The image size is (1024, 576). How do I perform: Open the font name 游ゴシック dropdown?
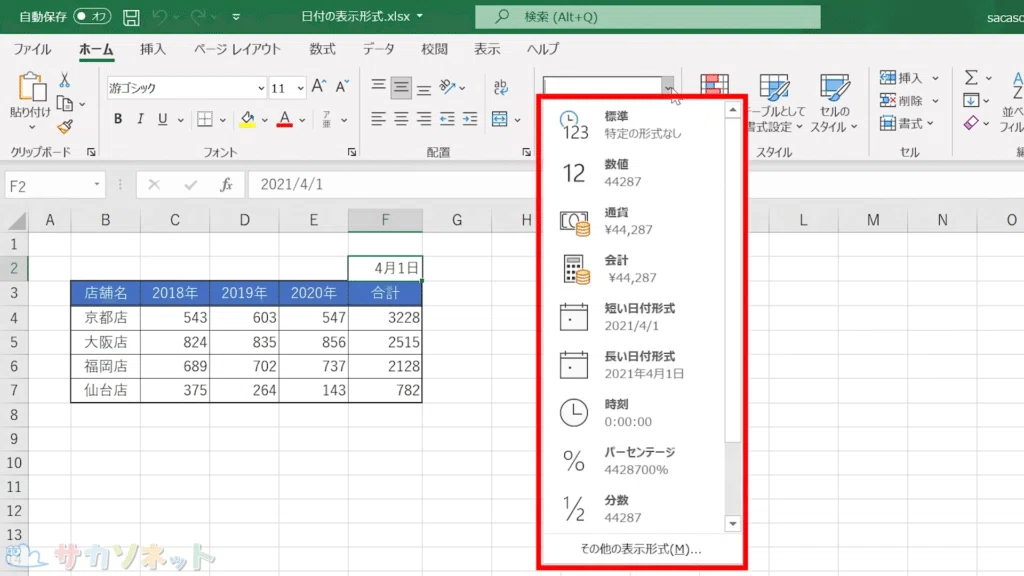click(261, 88)
